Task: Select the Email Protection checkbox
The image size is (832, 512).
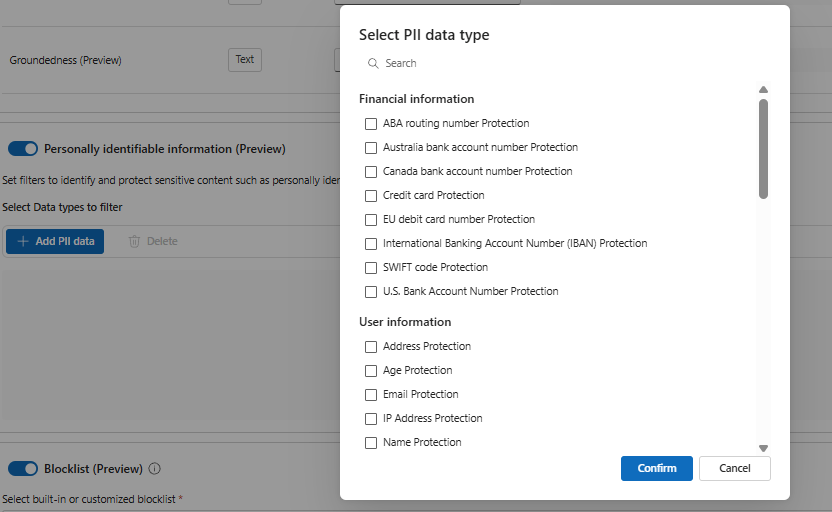Action: click(x=371, y=395)
